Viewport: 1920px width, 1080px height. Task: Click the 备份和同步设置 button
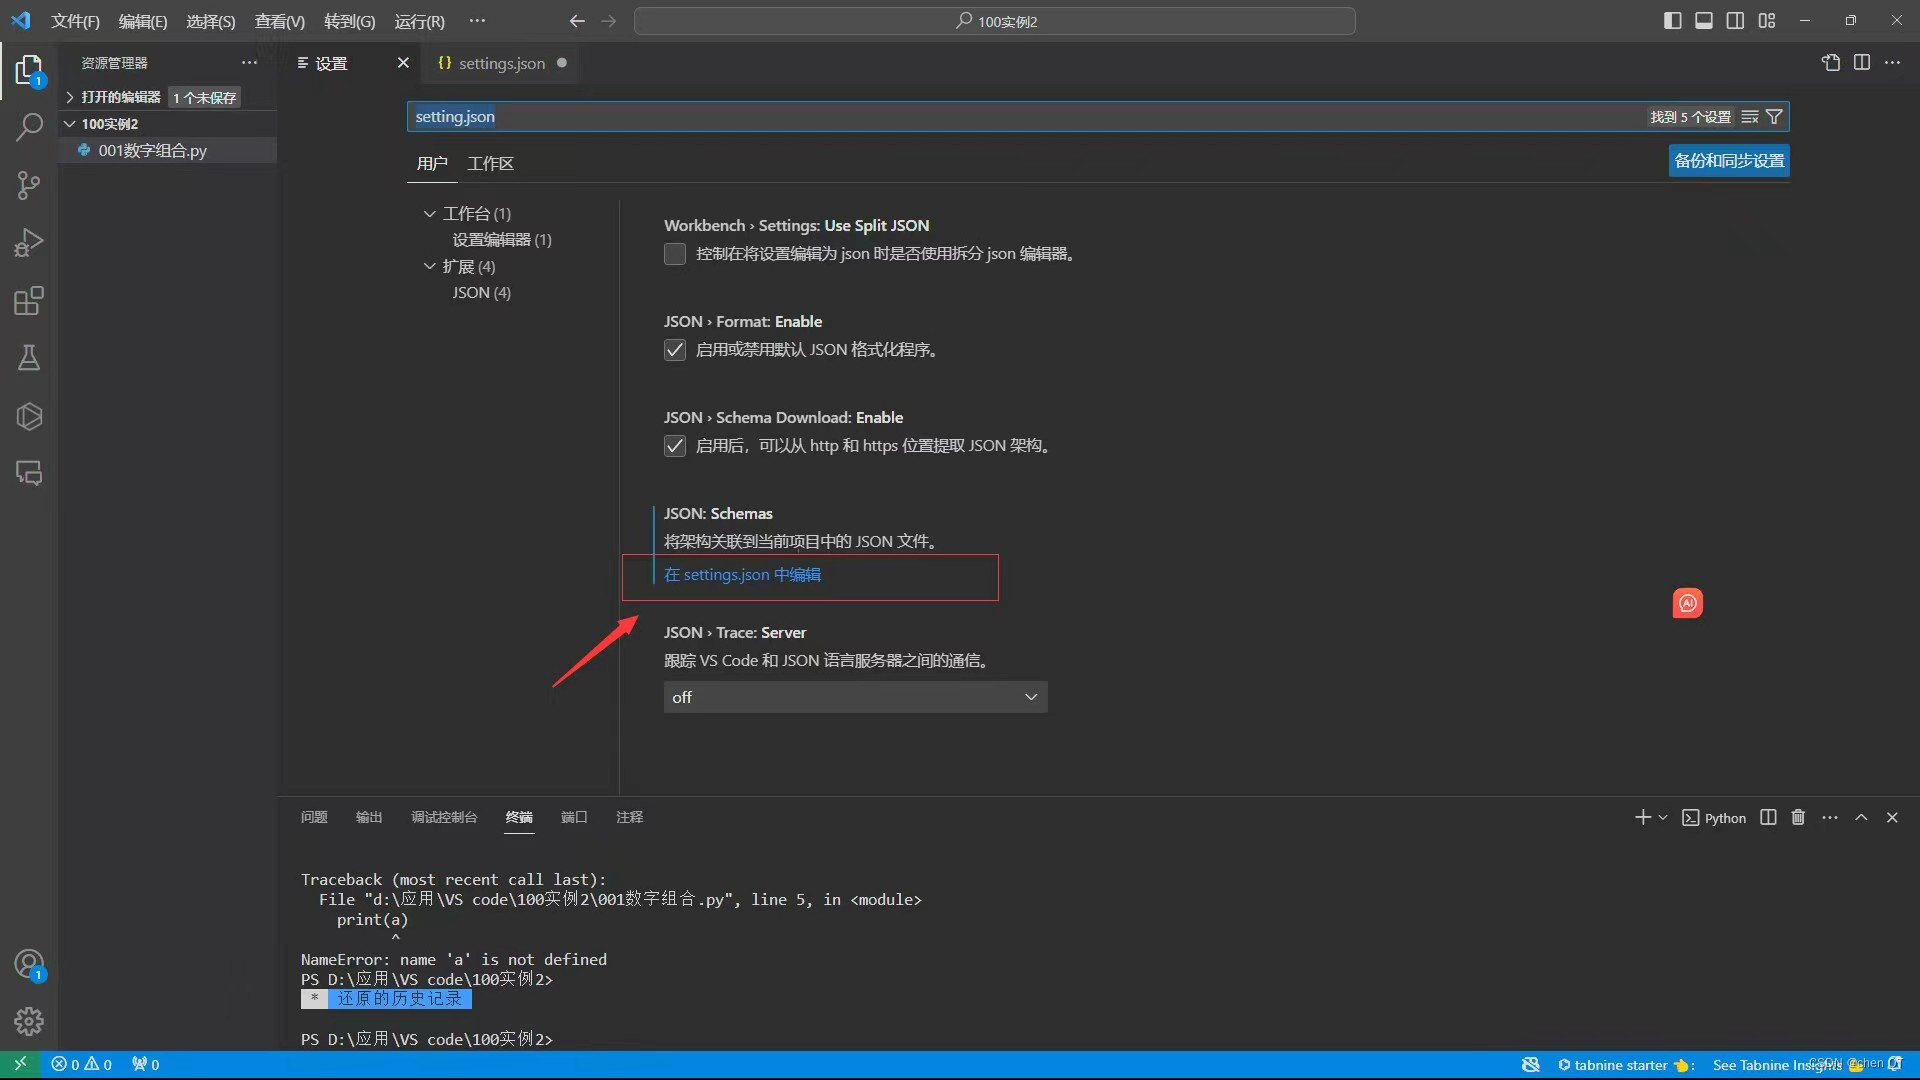pos(1729,161)
